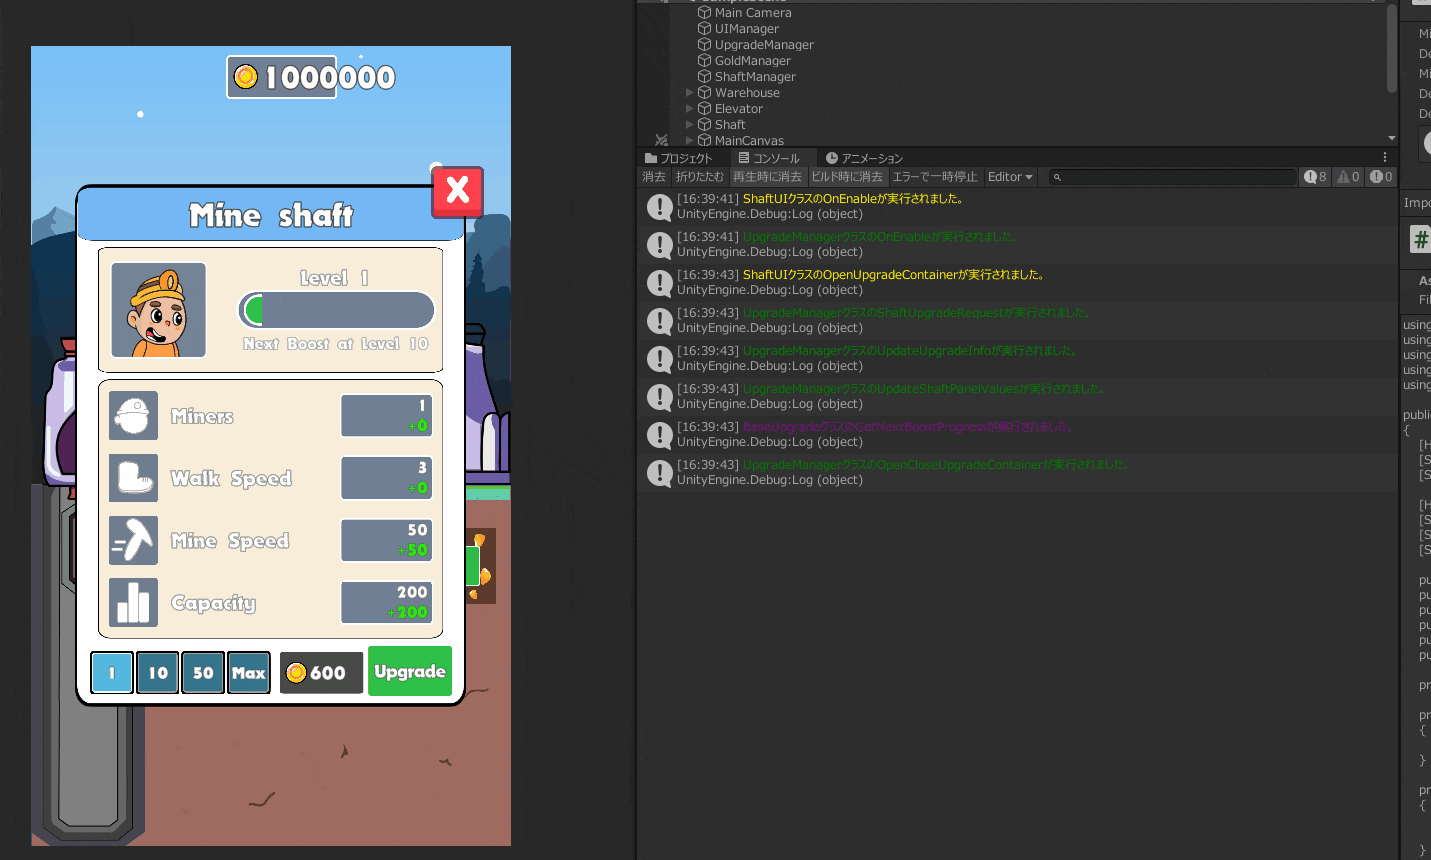Click the hierarchy scroll down arrow
The width and height of the screenshot is (1431, 860).
pos(1392,138)
